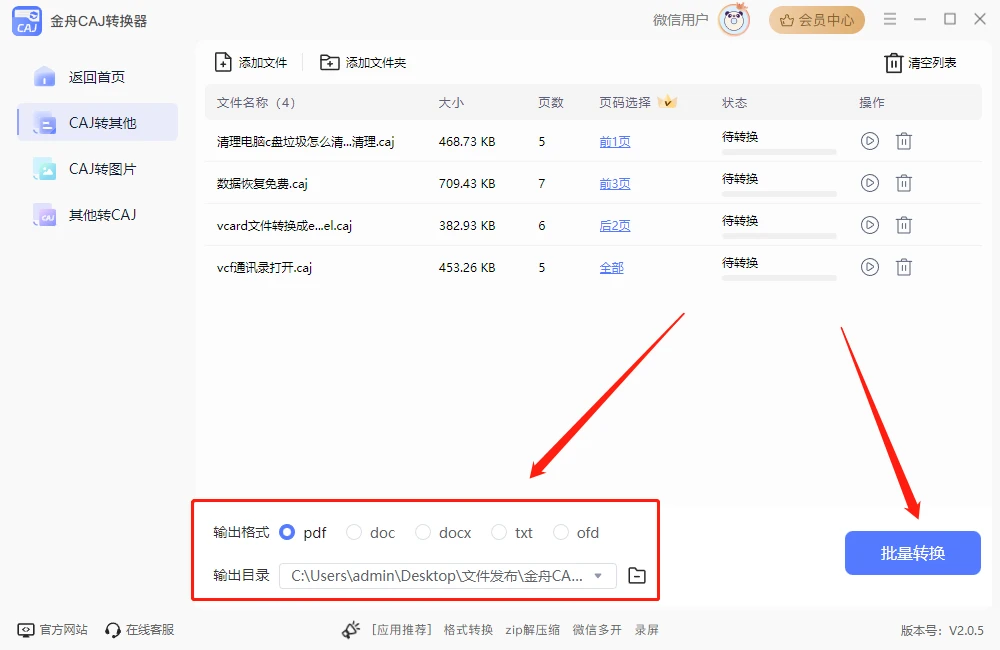Click the user avatar icon

734,20
